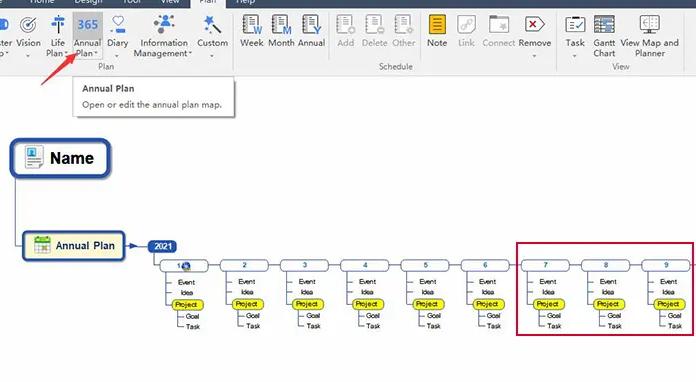Image resolution: width=696 pixels, height=382 pixels.
Task: Open the Tool ribbon tab
Action: coord(132,2)
